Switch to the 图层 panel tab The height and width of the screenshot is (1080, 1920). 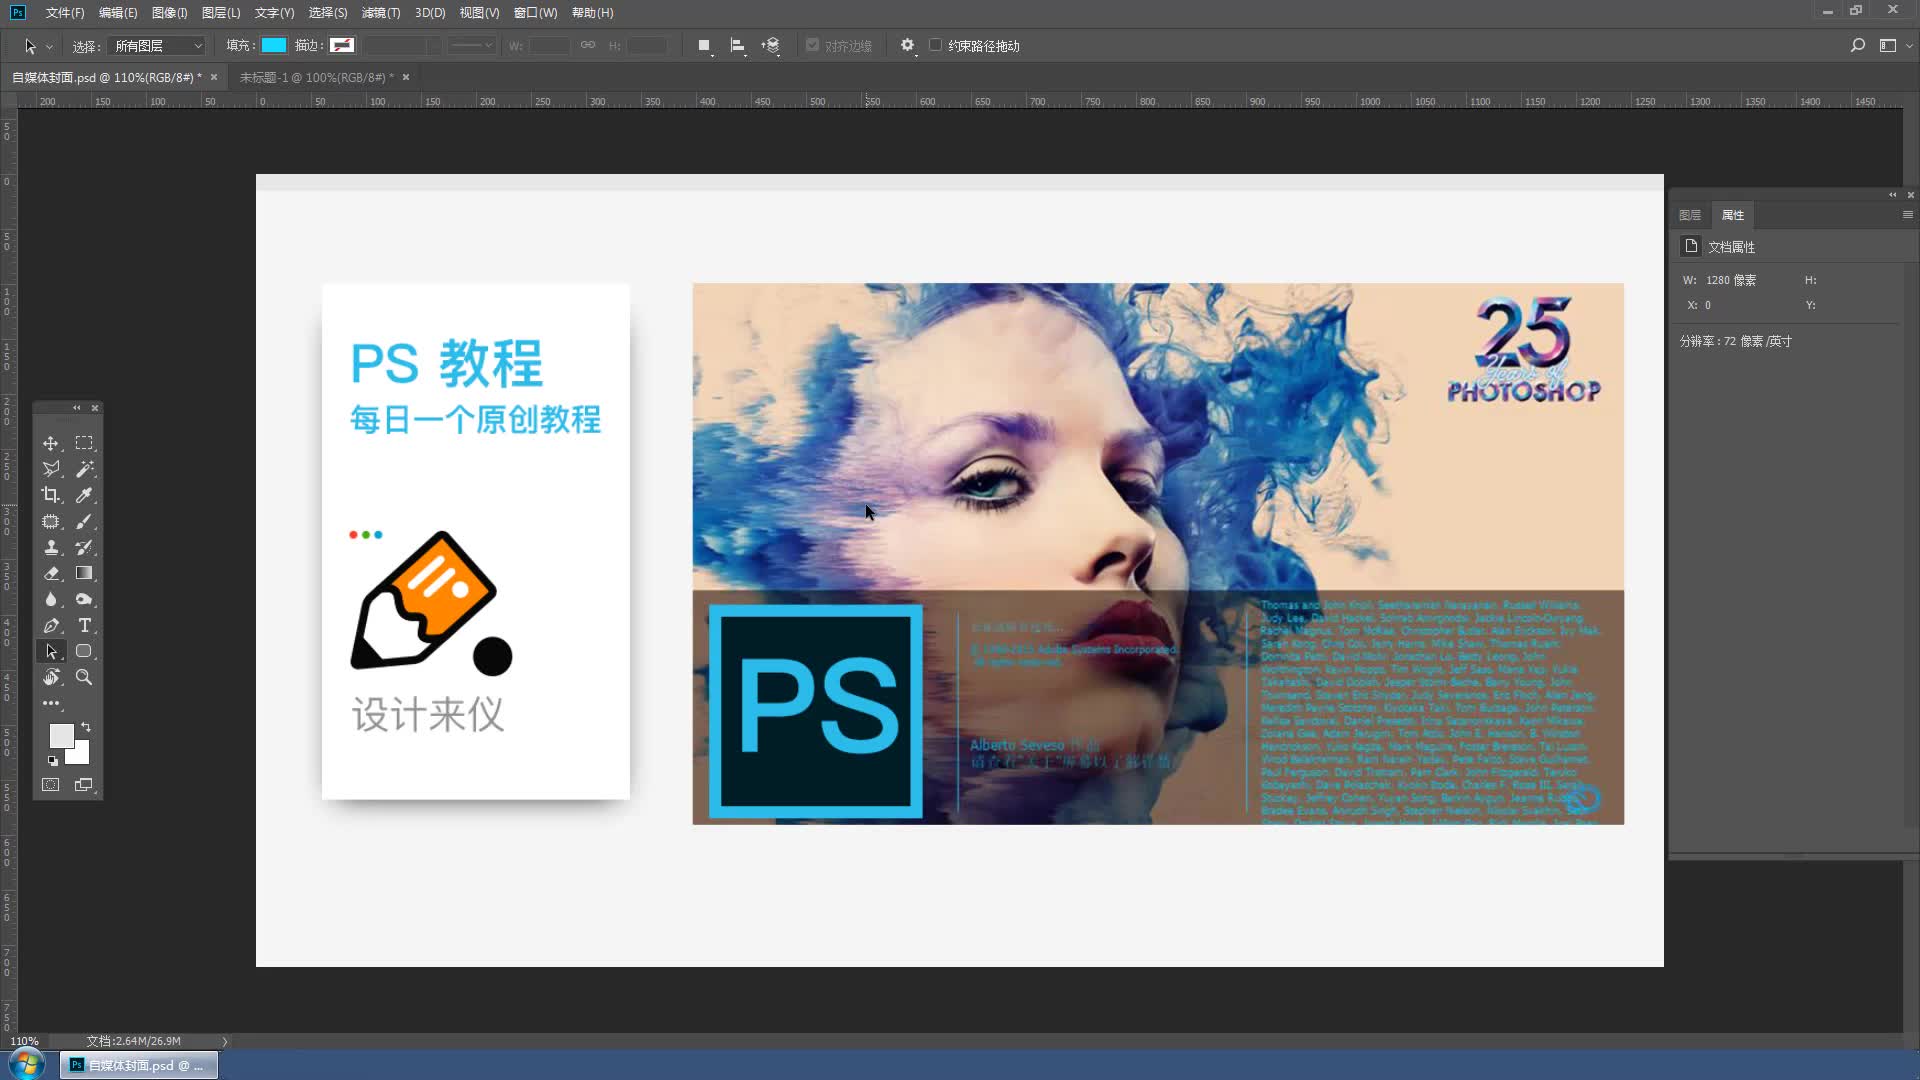(1690, 215)
